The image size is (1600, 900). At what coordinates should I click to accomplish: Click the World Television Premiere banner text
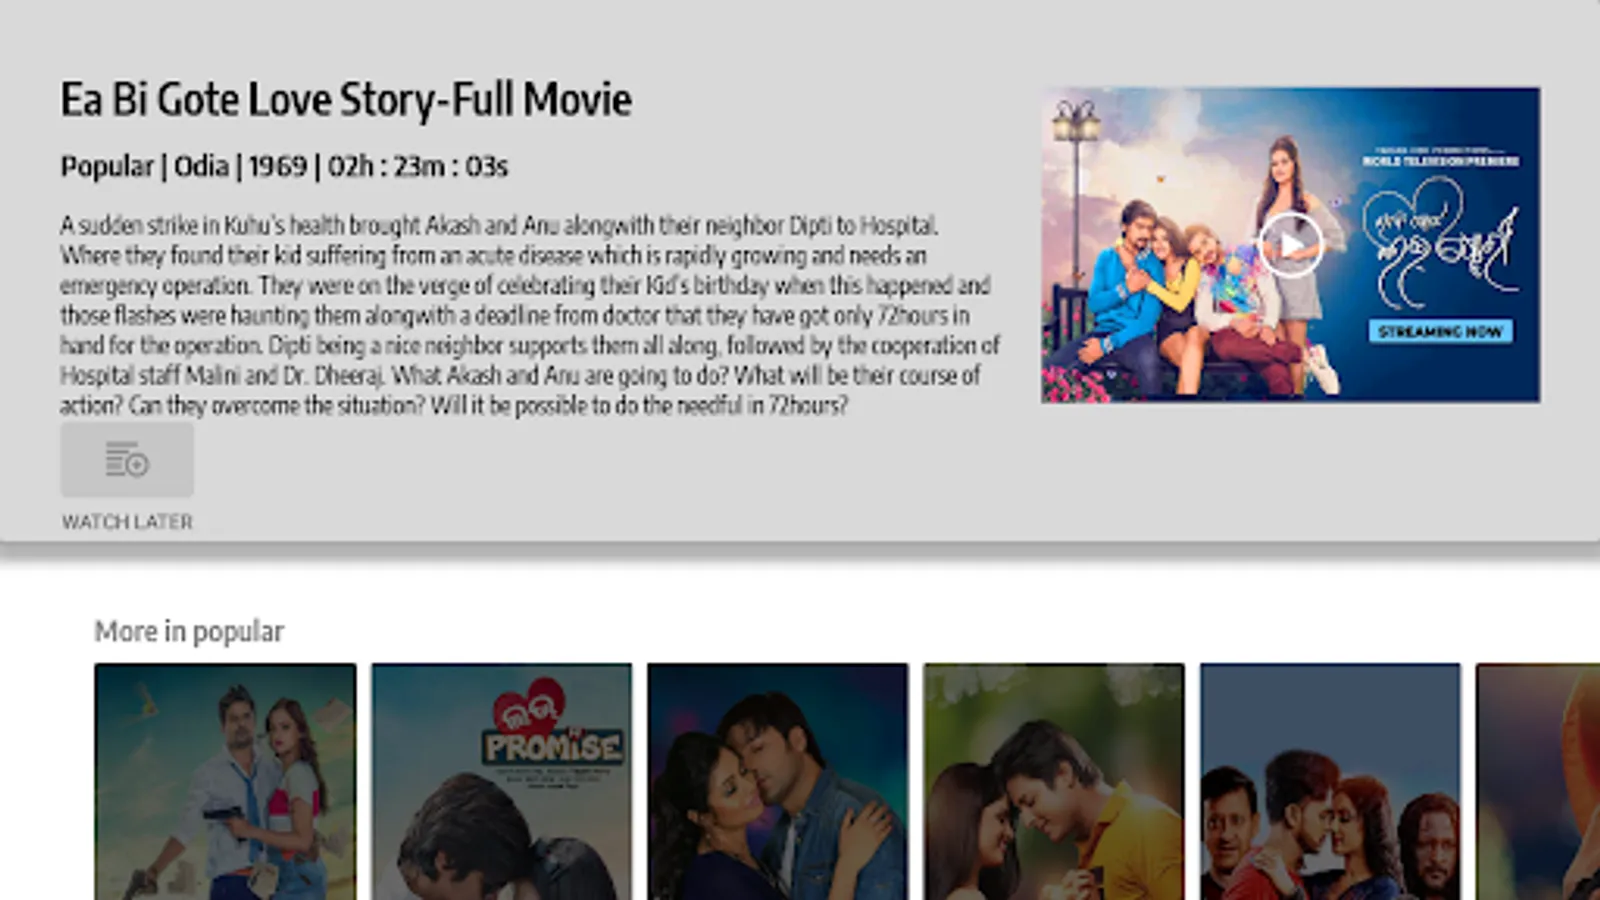click(x=1440, y=160)
